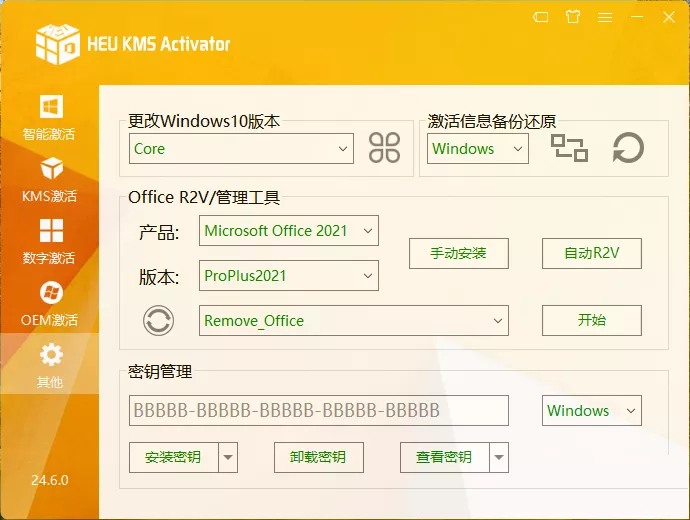Click the 版本: label
This screenshot has width=690, height=520.
point(159,277)
